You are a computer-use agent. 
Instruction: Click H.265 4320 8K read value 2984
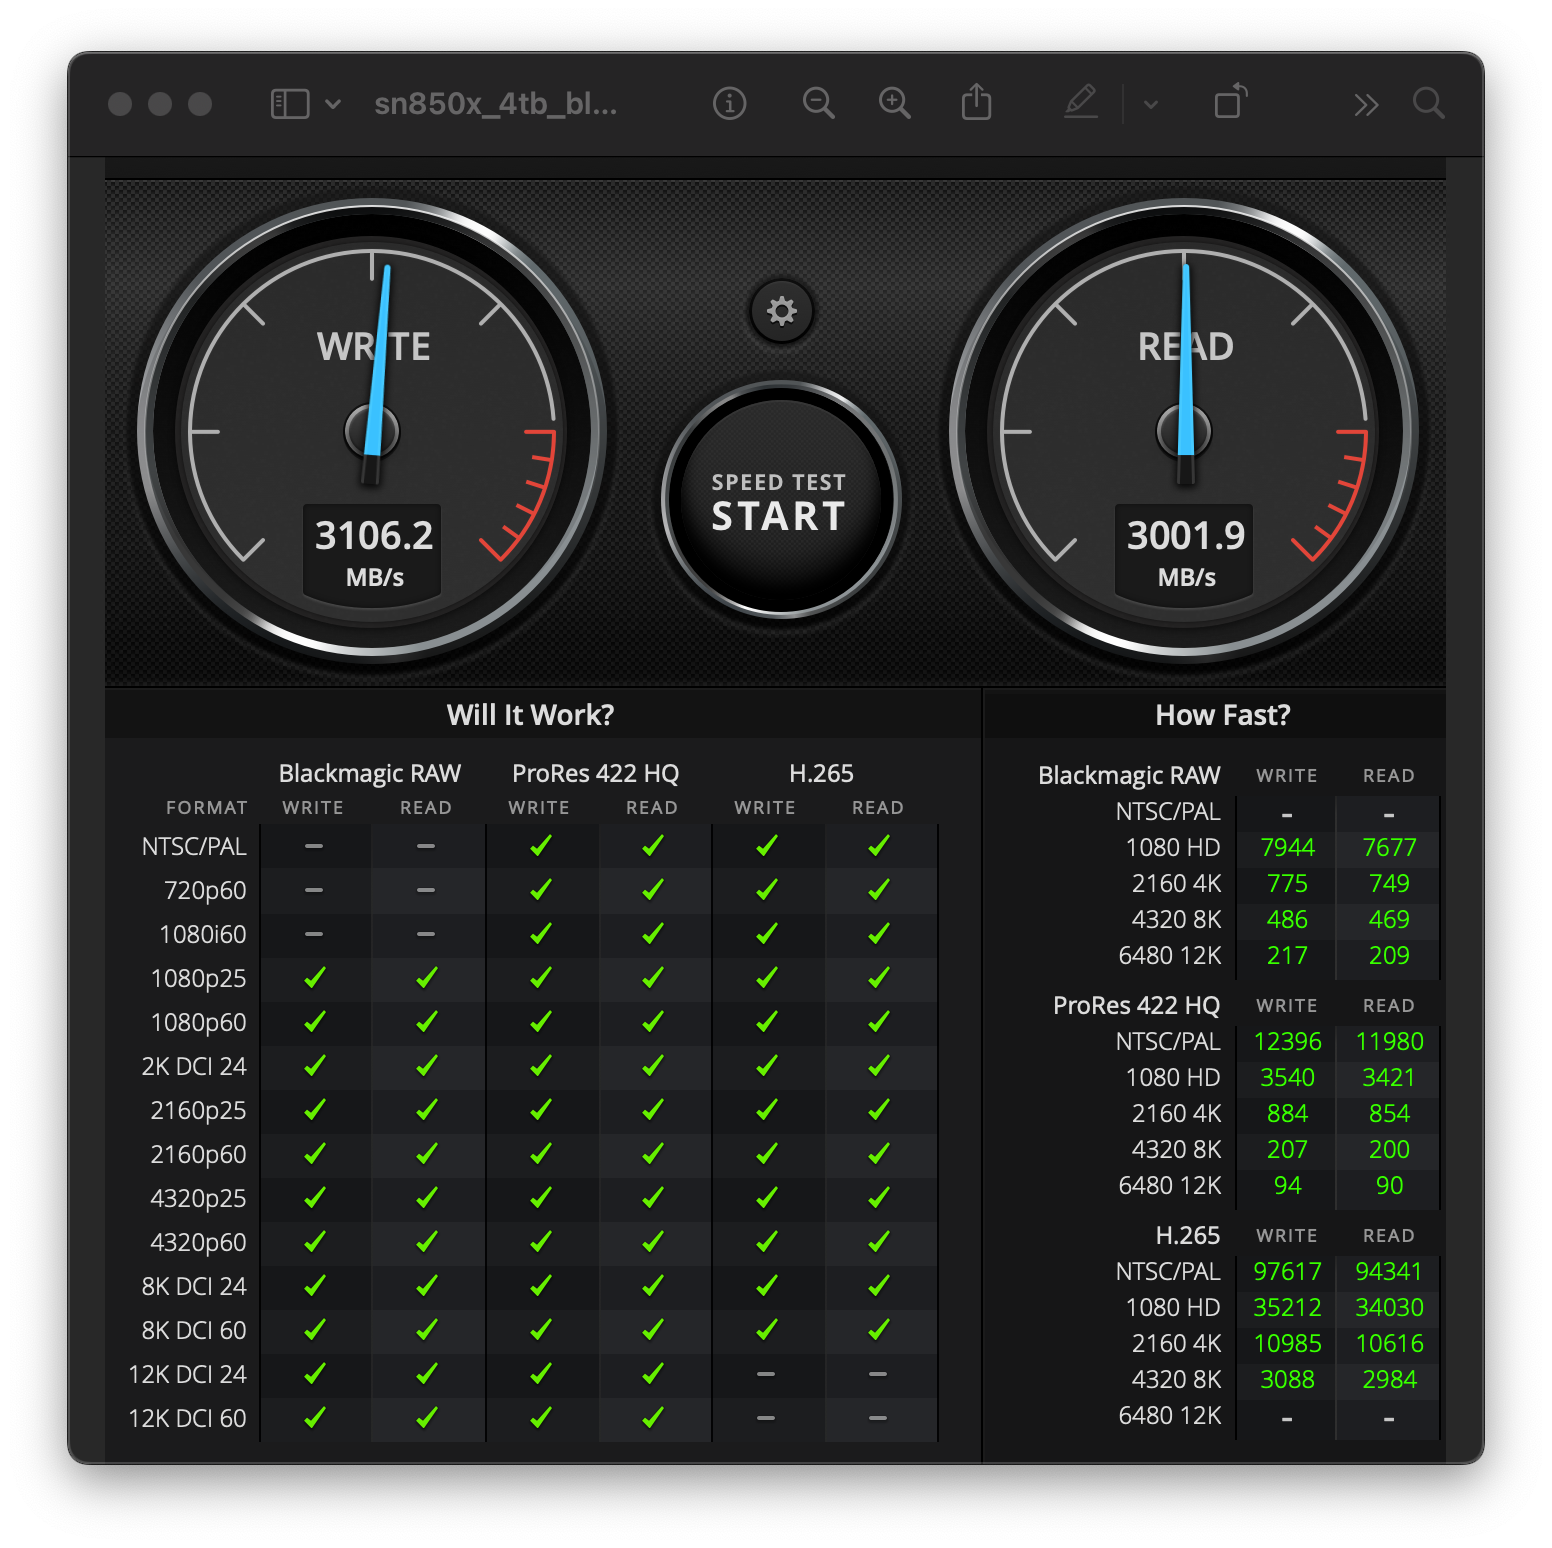coord(1389,1380)
